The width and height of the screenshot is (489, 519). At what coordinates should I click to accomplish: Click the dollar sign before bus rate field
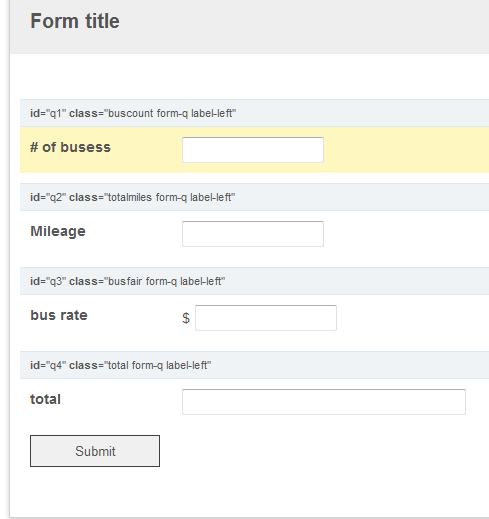186,318
